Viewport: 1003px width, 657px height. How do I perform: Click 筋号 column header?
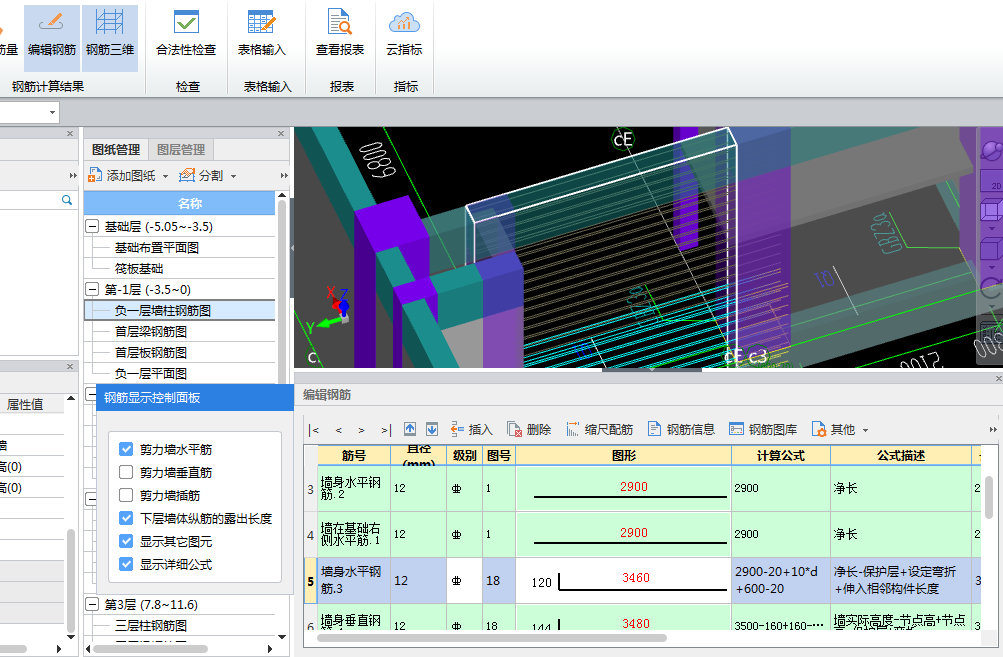point(354,455)
